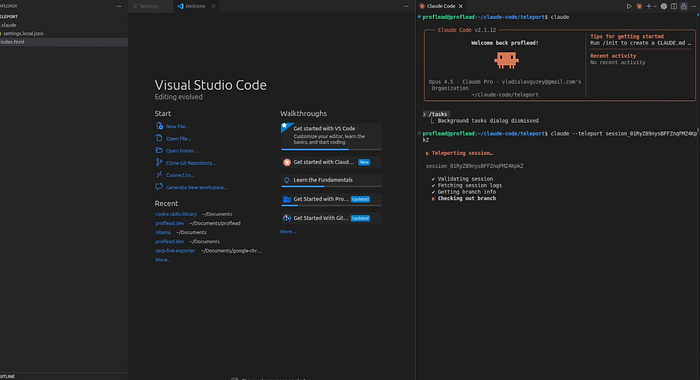700x380 pixels.
Task: Click 'Welcome back proflead!' text
Action: click(x=504, y=43)
